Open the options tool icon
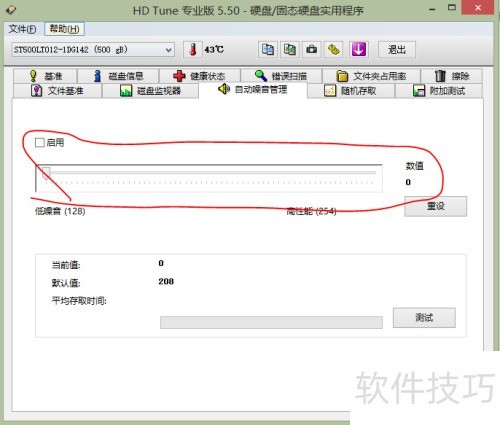500x425 pixels. point(334,50)
